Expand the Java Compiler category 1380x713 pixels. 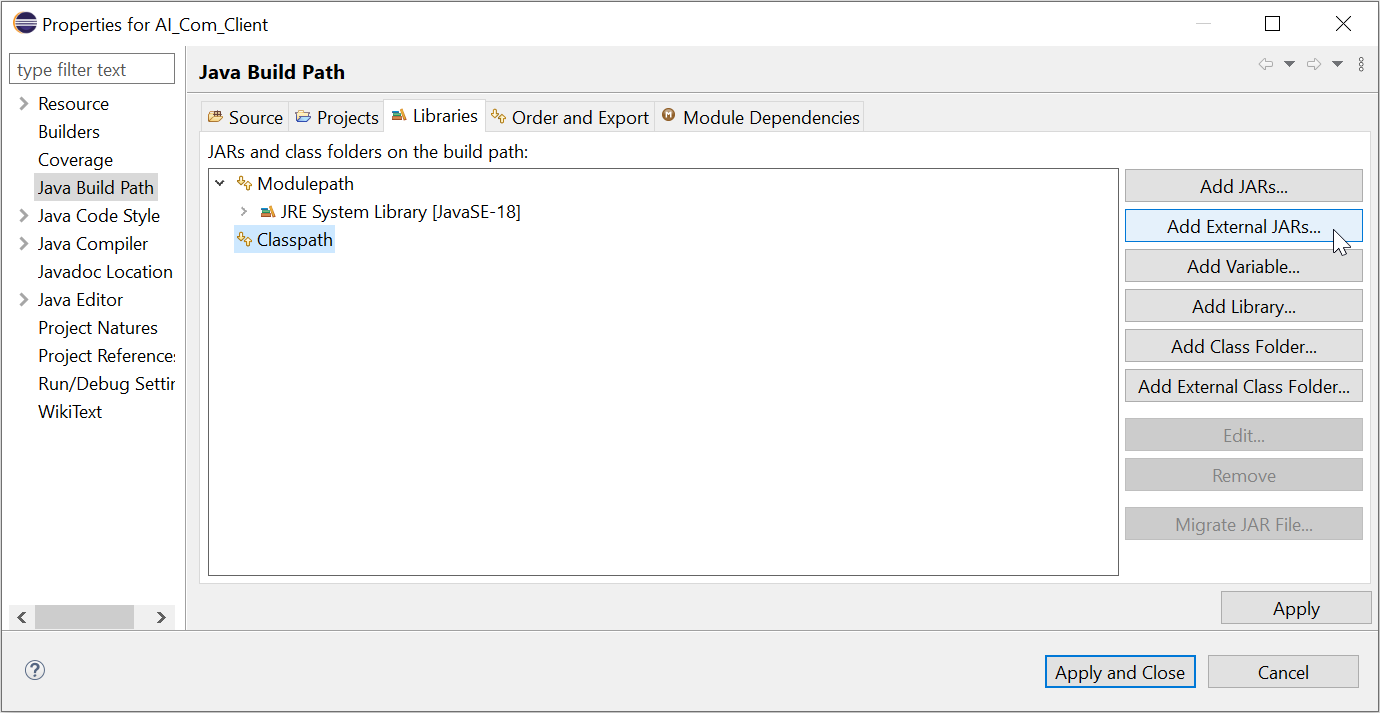click(x=23, y=244)
